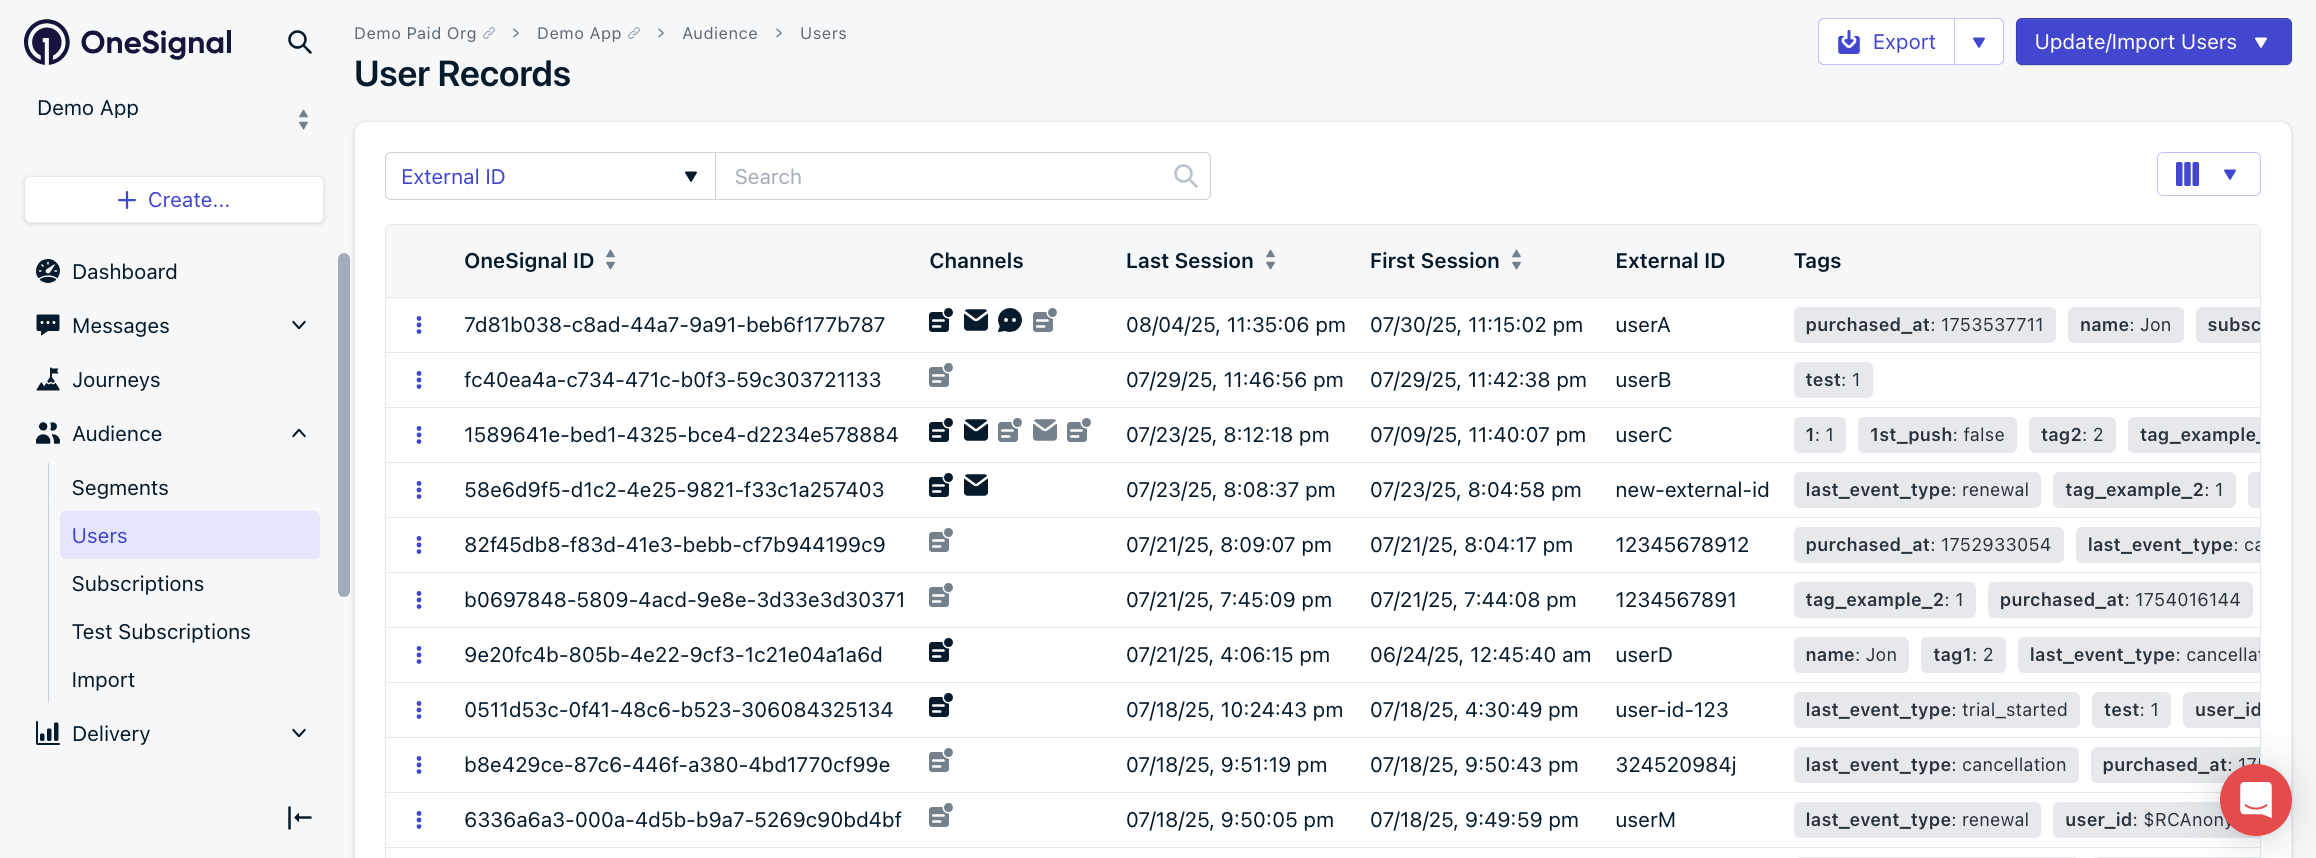Click last session 07/18/25, 10:24:43 pm
The height and width of the screenshot is (858, 2316).
(1234, 710)
